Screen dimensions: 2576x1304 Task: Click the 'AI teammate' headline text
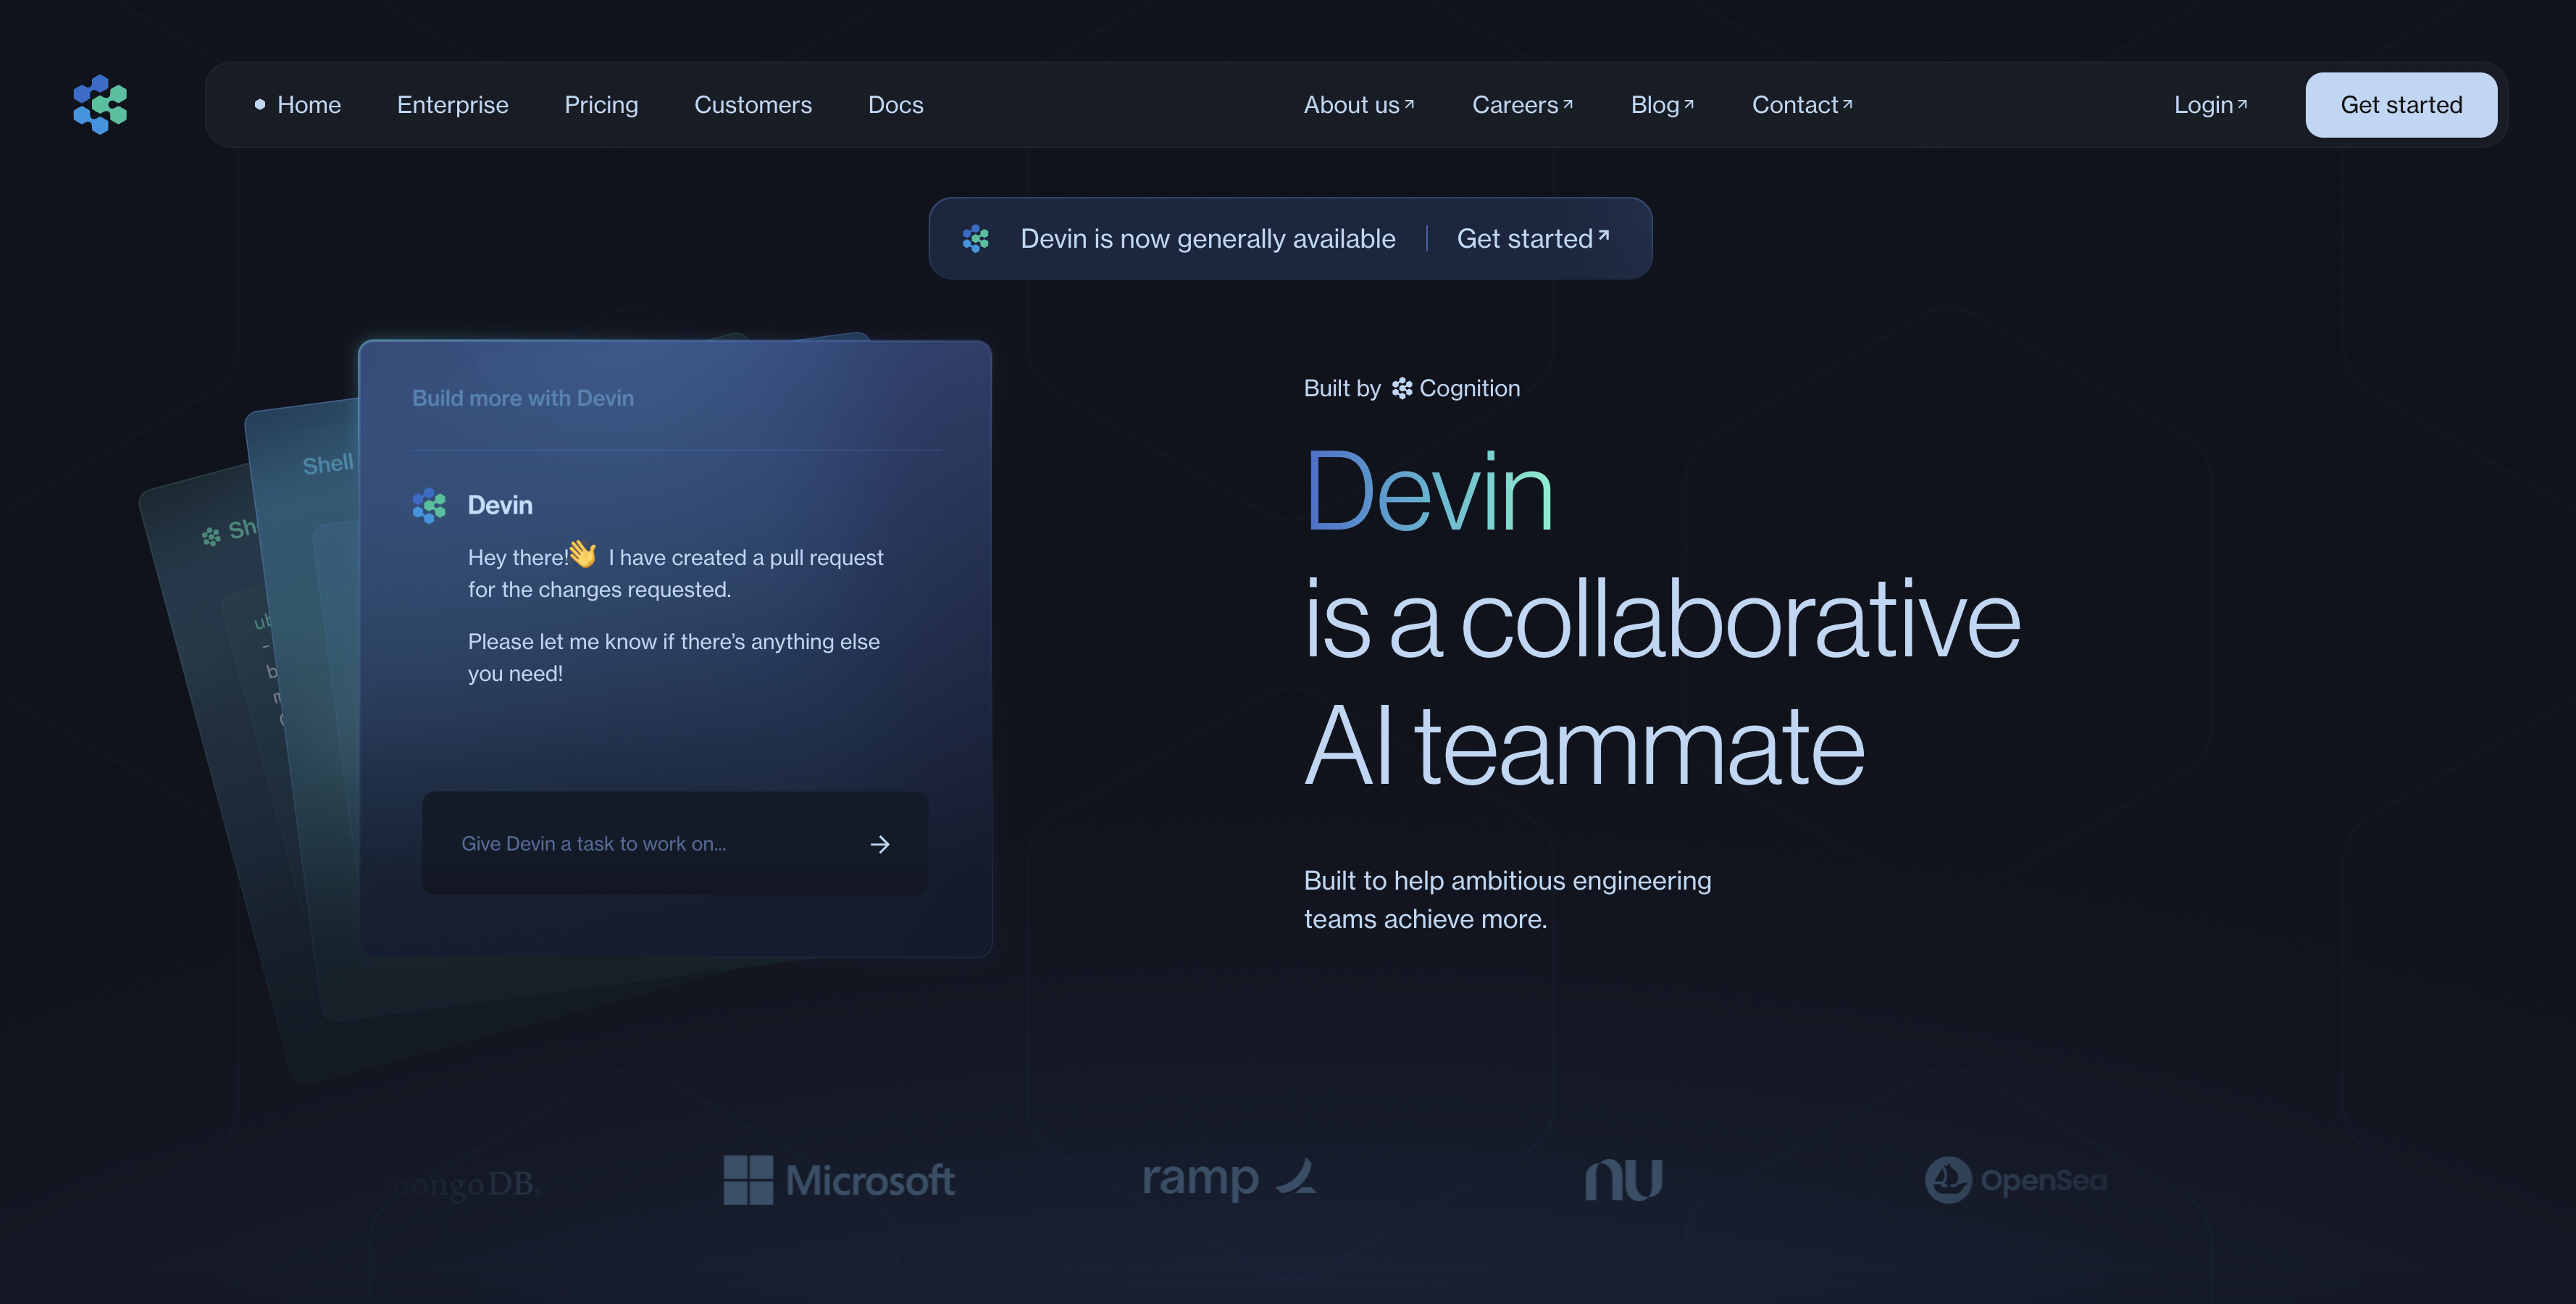tap(1584, 746)
